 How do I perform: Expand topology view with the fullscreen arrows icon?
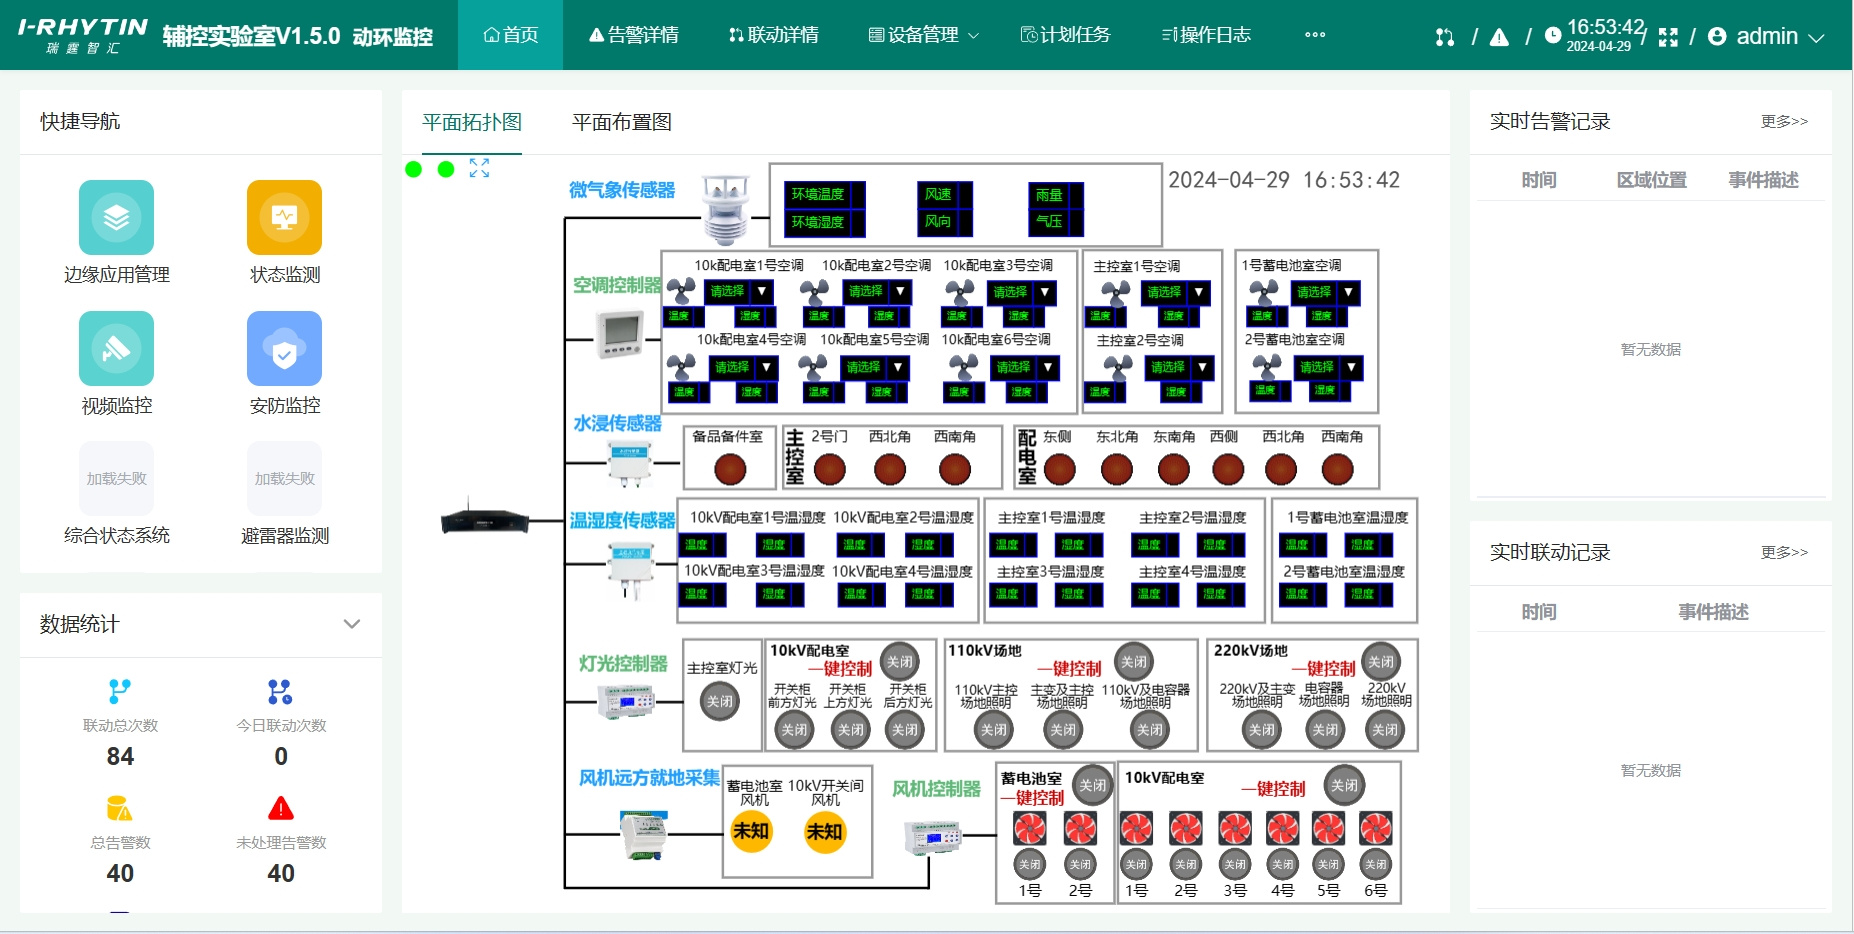click(x=480, y=168)
